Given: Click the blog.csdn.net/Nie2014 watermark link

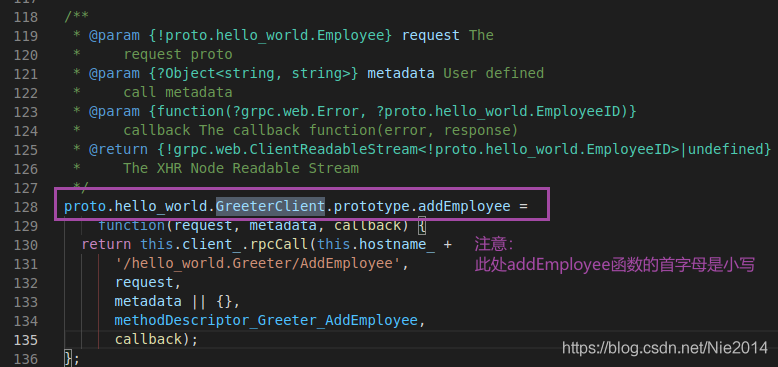Looking at the screenshot, I should pos(664,348).
